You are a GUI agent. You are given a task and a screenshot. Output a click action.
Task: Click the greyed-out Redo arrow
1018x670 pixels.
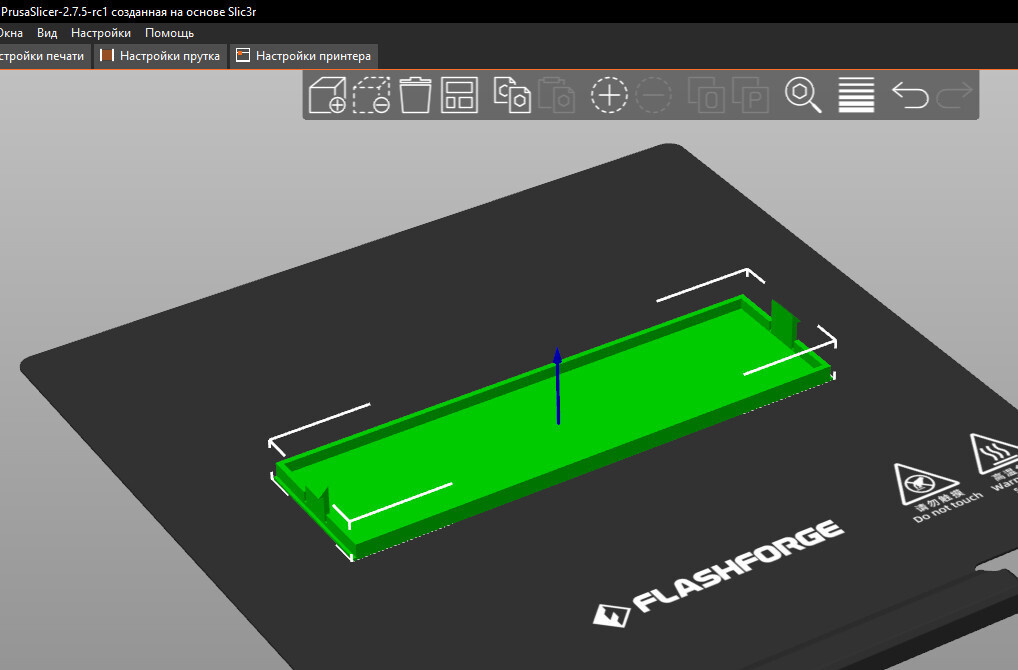954,95
